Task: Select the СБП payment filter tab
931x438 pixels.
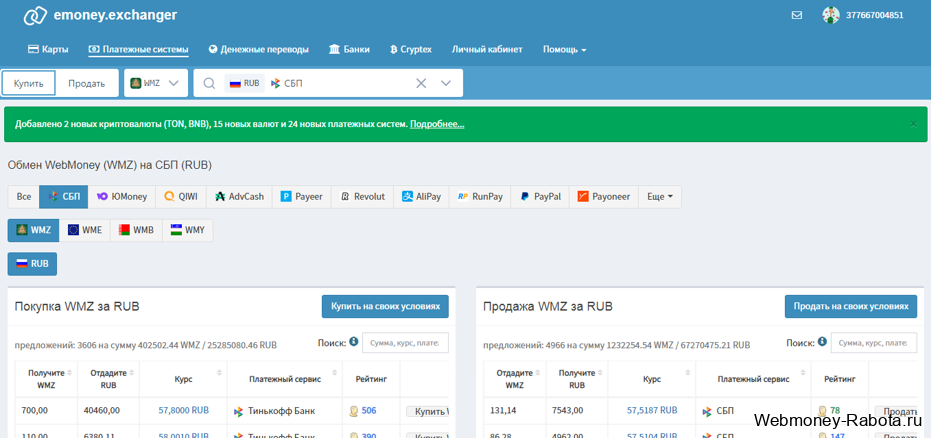Action: click(64, 196)
